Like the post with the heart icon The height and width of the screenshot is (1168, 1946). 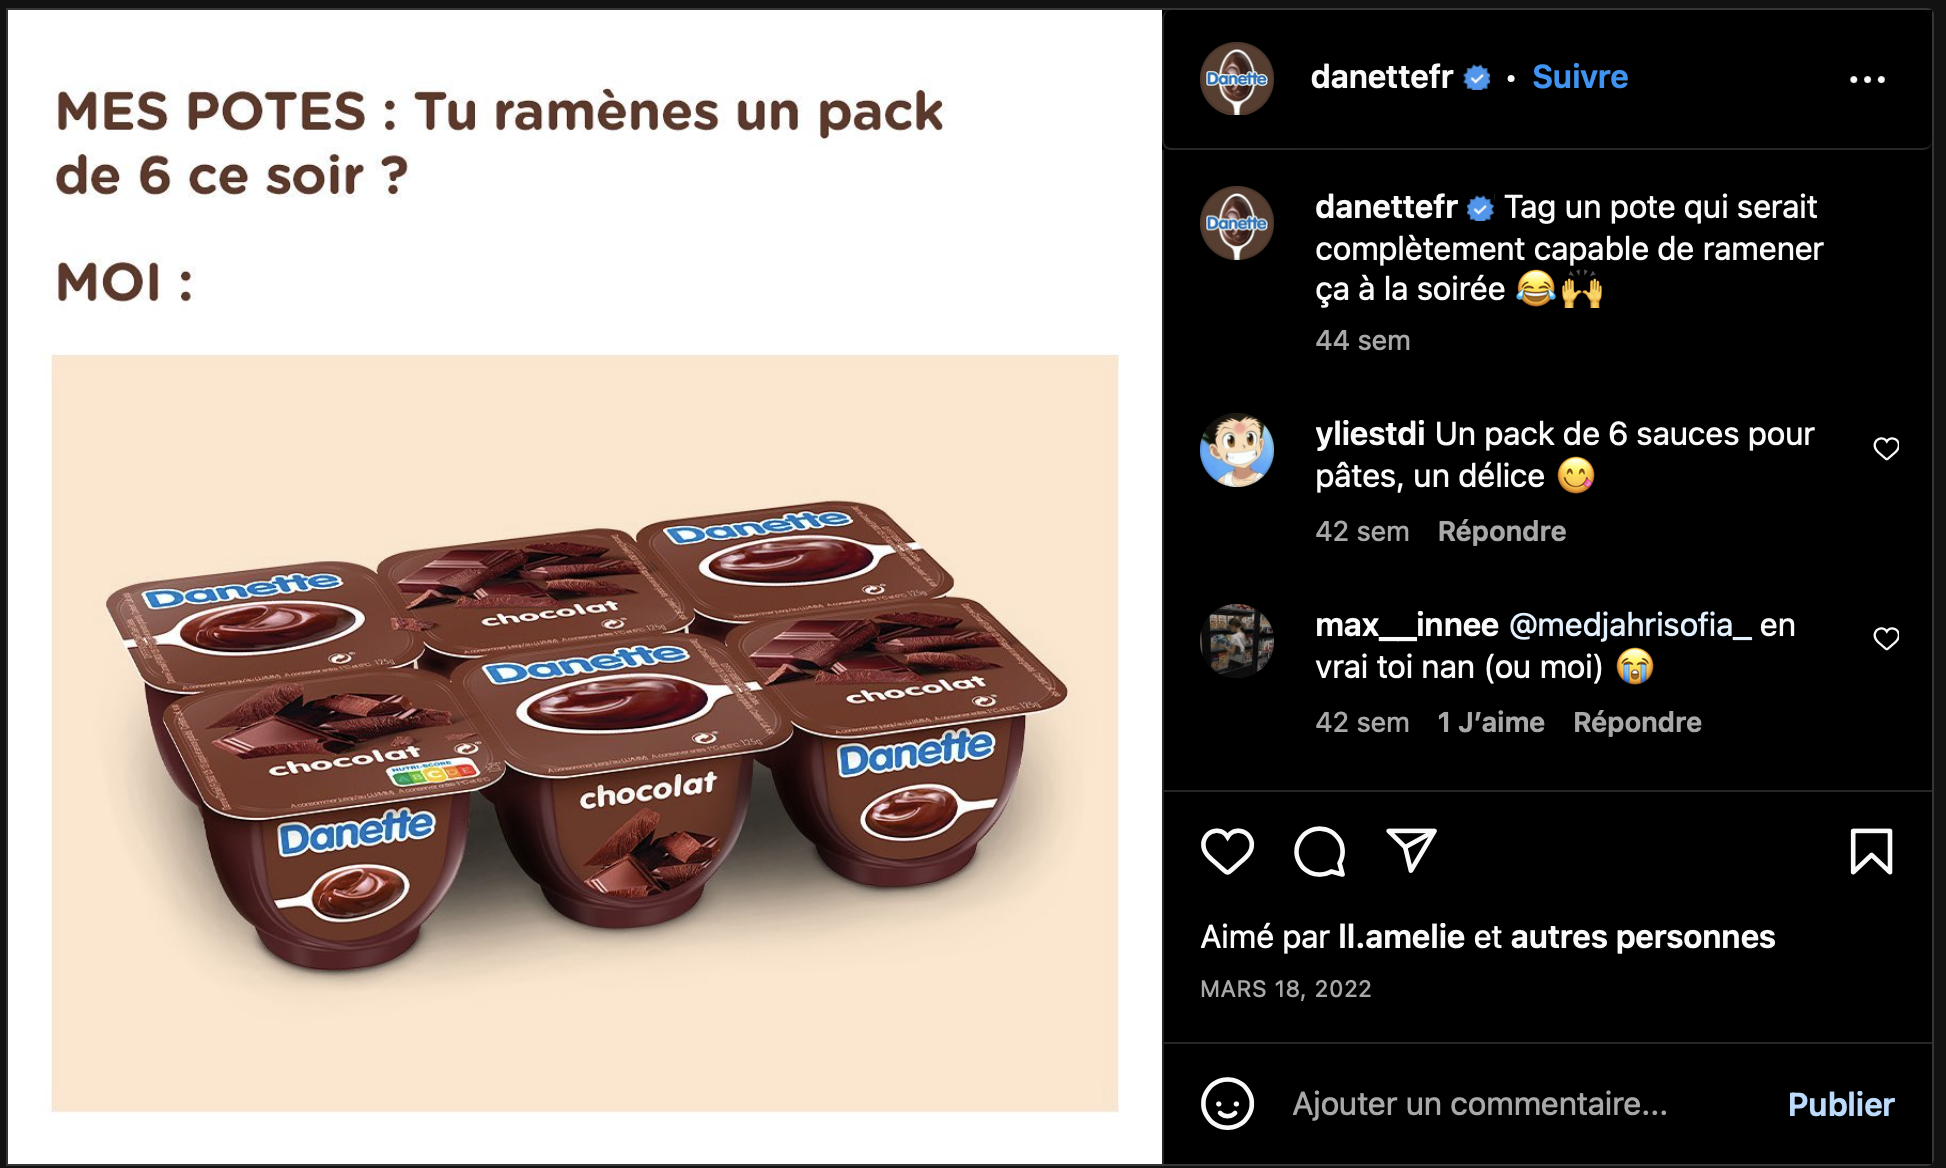point(1227,852)
